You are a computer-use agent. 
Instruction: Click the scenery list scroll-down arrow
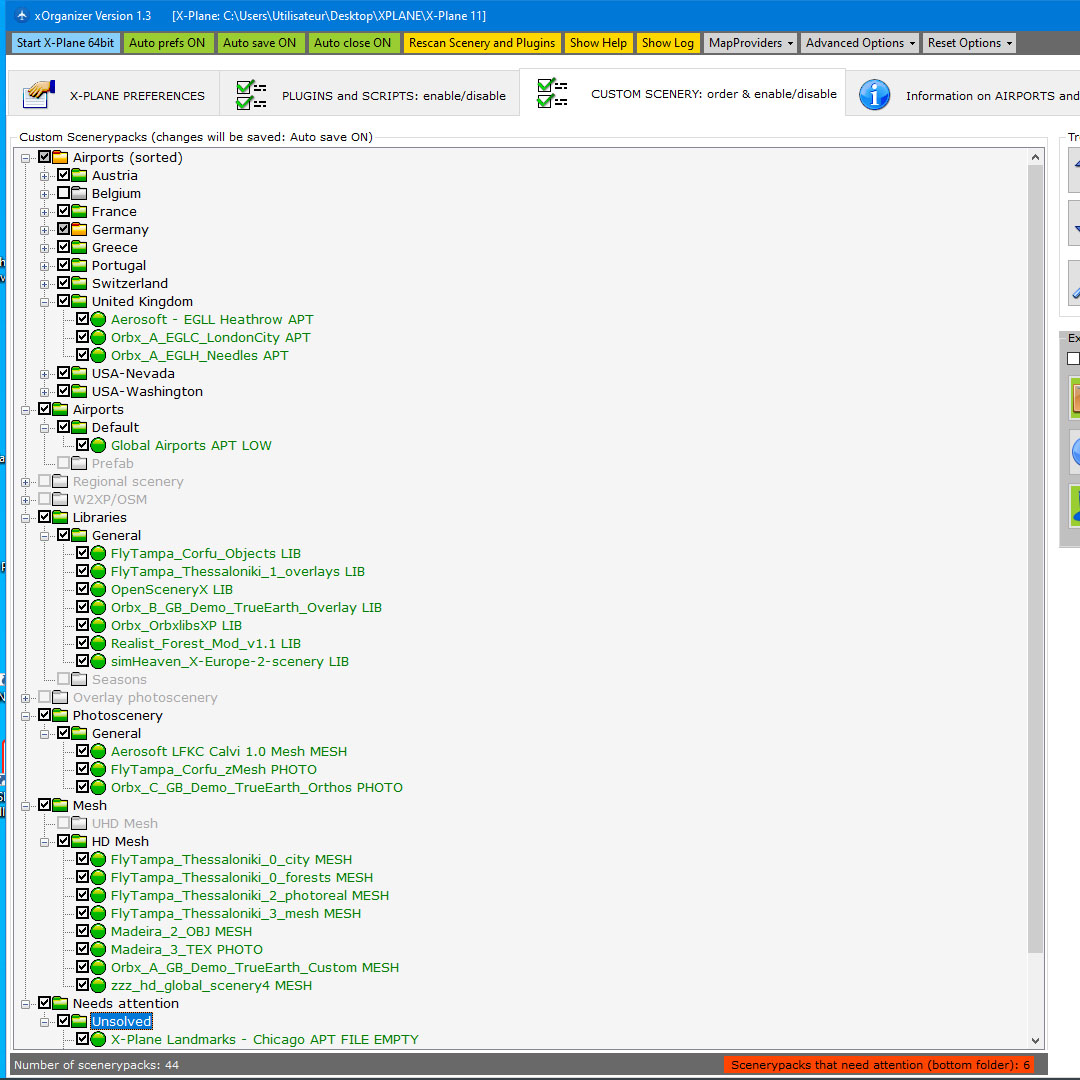coord(1035,1040)
